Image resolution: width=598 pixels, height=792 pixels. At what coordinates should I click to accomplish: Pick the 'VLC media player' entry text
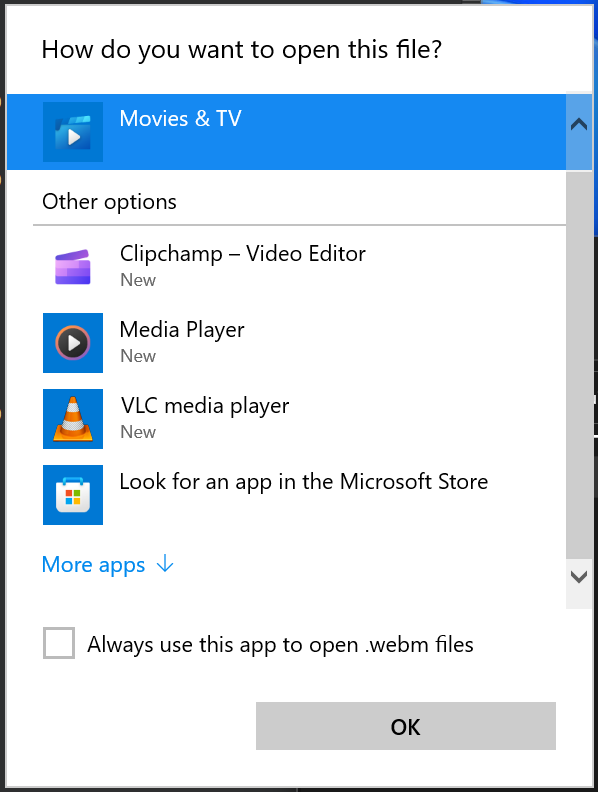tap(205, 406)
